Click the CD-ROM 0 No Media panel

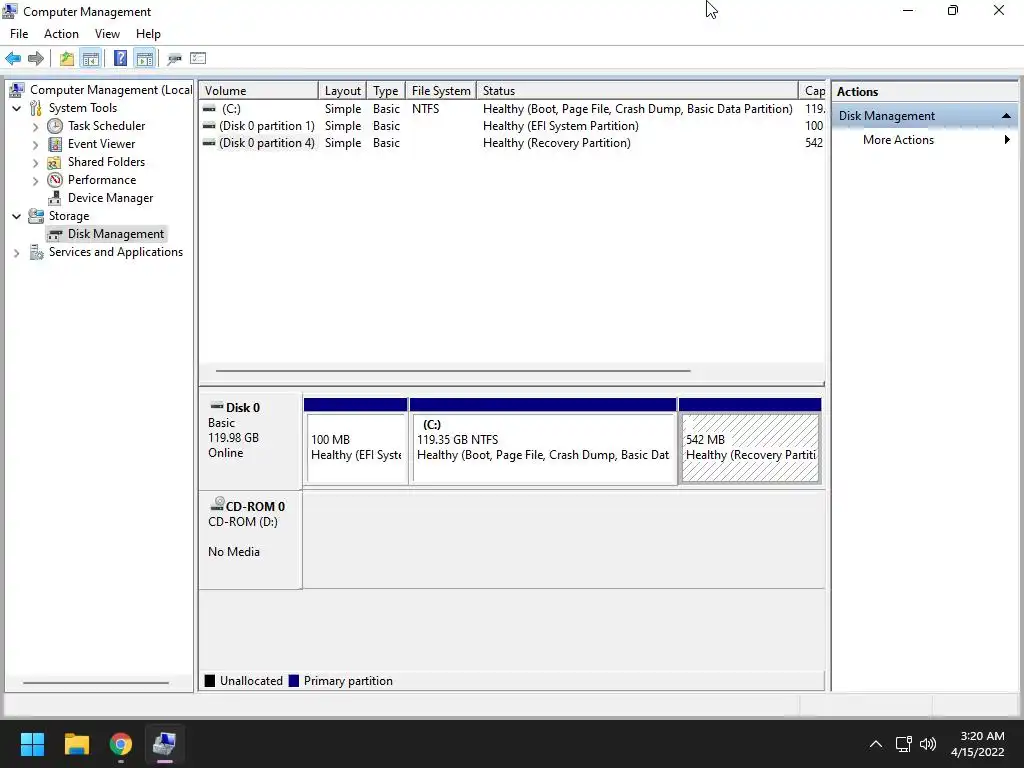click(x=250, y=540)
